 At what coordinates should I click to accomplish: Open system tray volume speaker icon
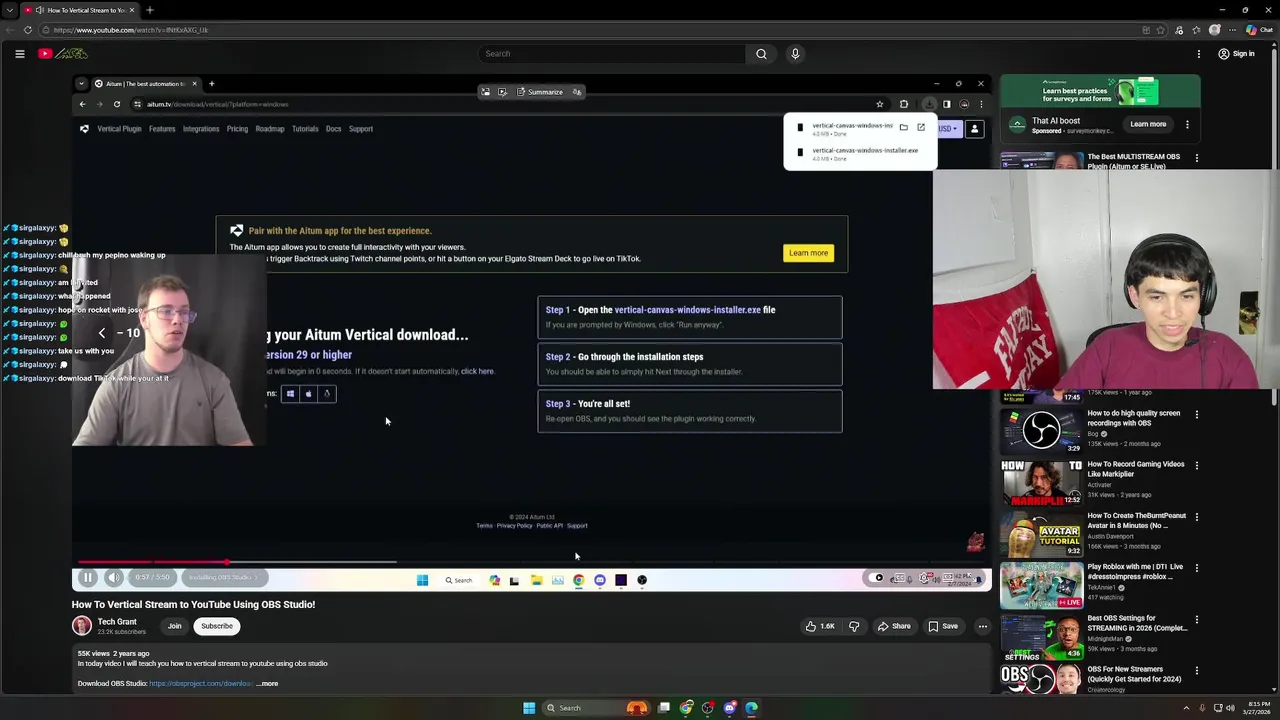(x=1230, y=708)
